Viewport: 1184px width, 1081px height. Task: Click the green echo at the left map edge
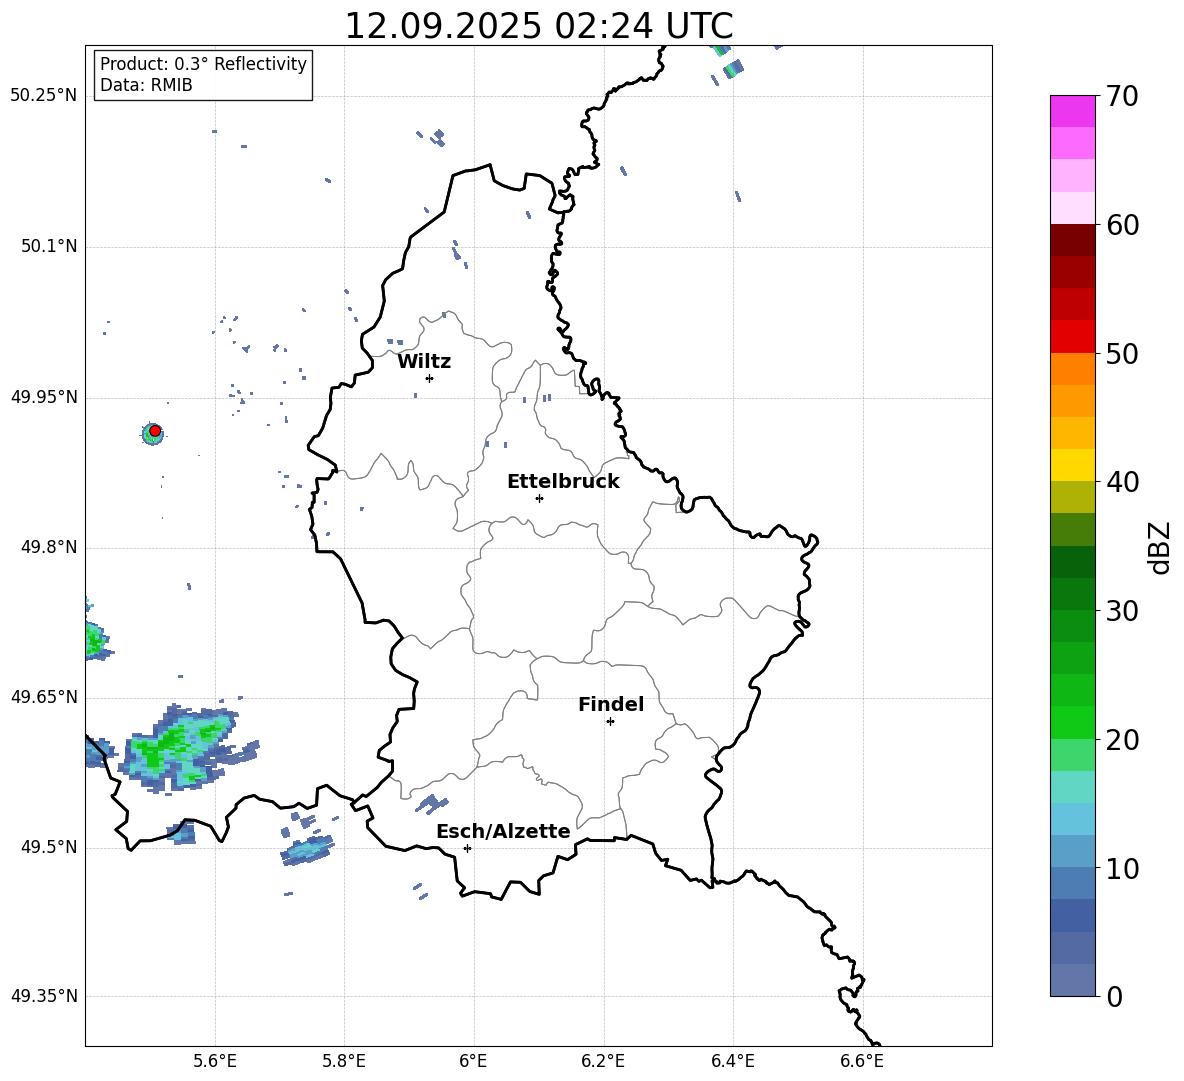pos(96,639)
